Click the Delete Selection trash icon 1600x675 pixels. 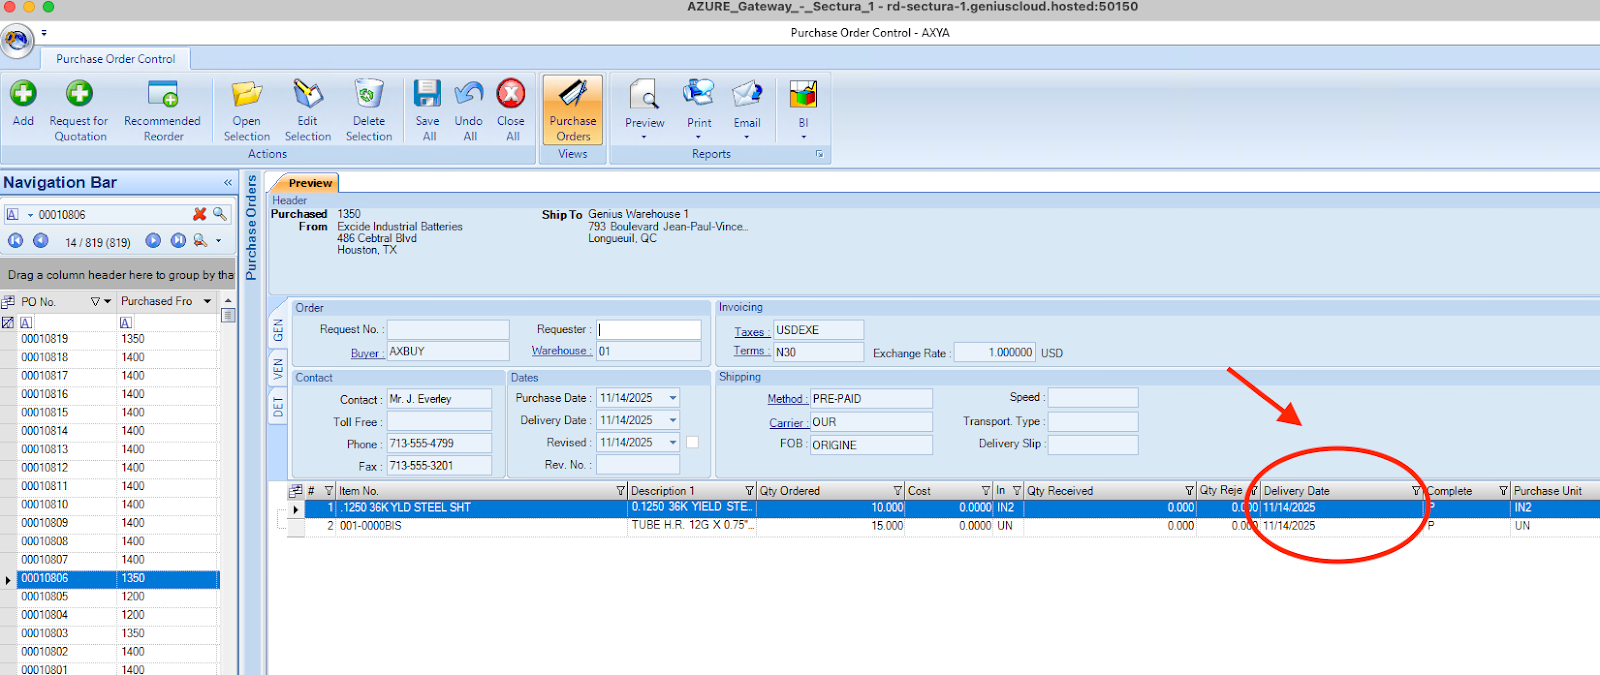point(368,95)
